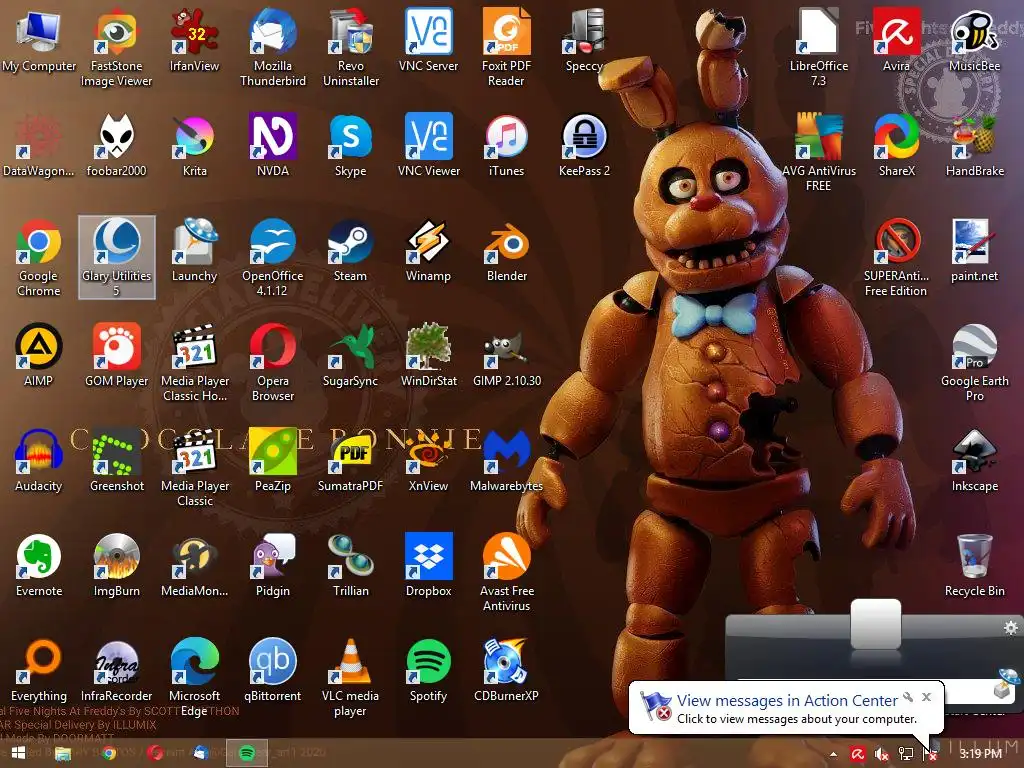Viewport: 1024px width, 768px height.
Task: Open the HandBrake desktop icon
Action: point(974,146)
